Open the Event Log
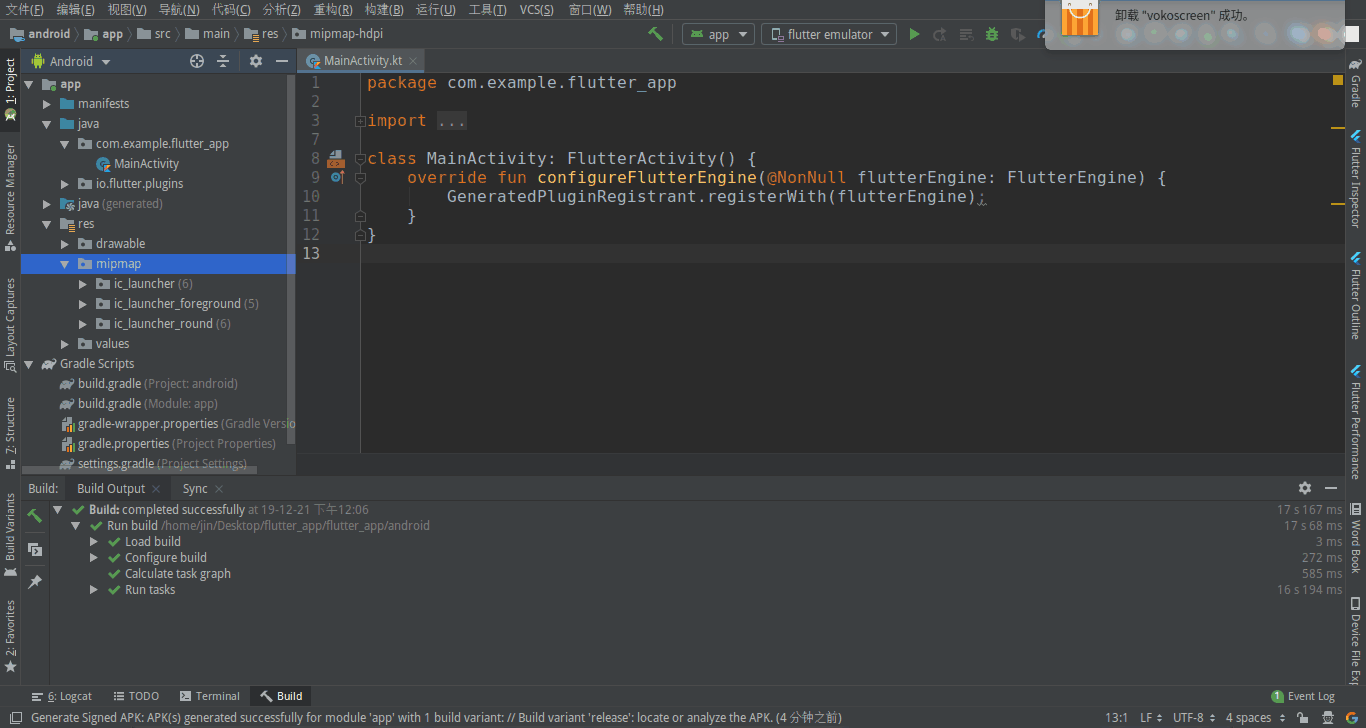 (x=1303, y=696)
